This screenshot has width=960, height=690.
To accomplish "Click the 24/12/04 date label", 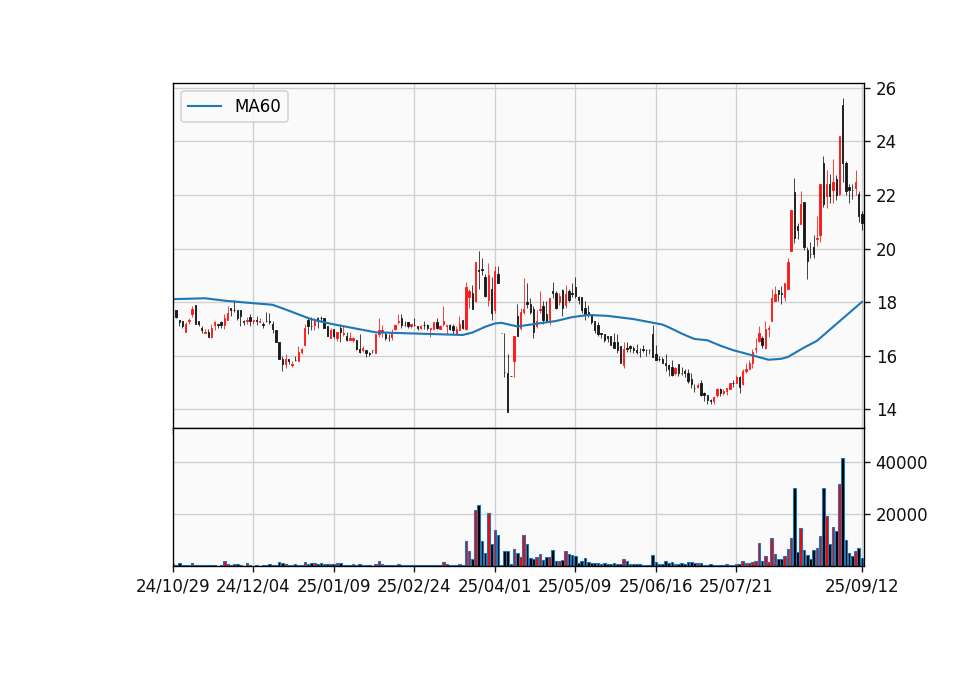I will (253, 586).
